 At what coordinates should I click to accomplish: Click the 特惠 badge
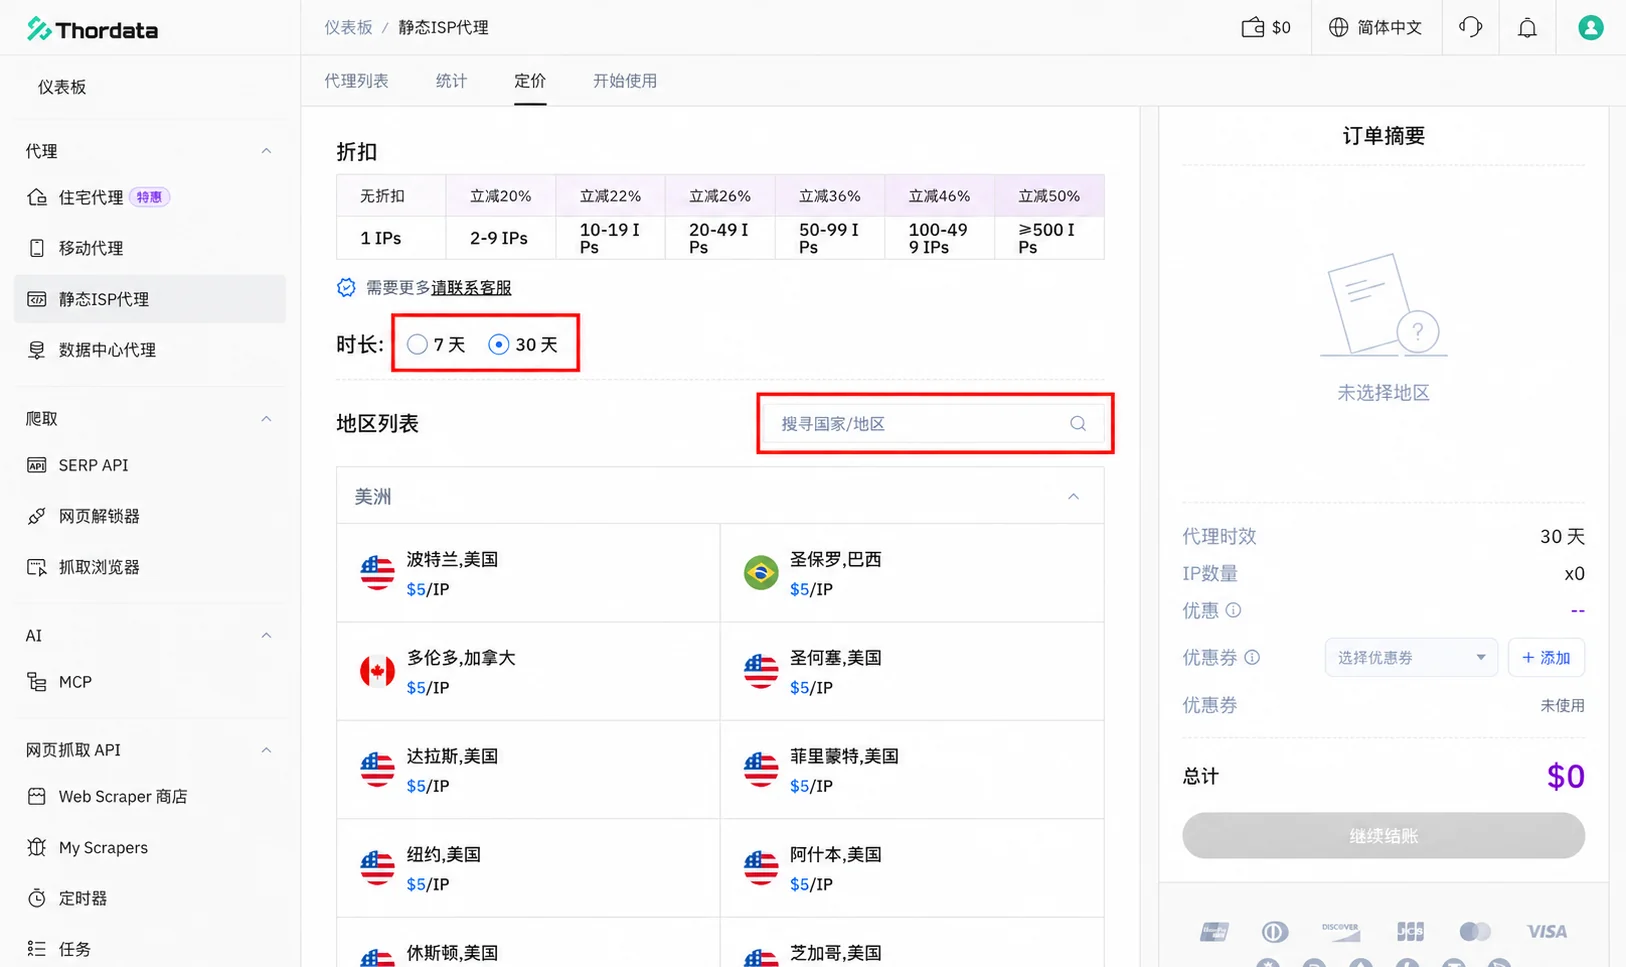click(x=149, y=197)
